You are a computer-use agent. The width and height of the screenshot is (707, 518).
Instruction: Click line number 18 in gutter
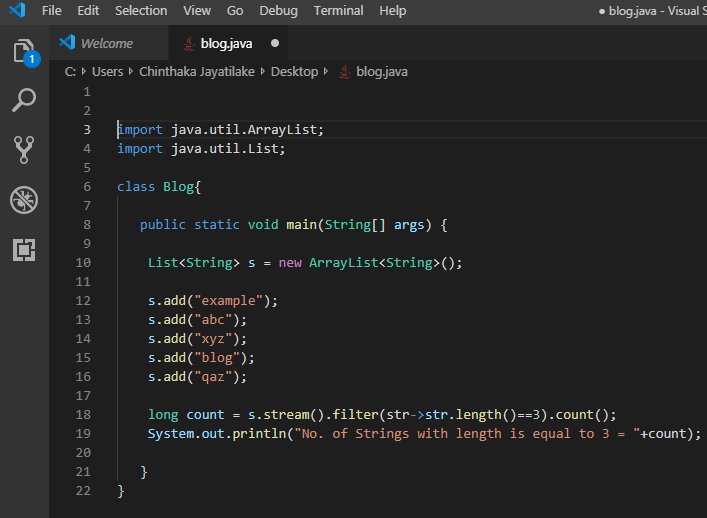click(x=83, y=415)
